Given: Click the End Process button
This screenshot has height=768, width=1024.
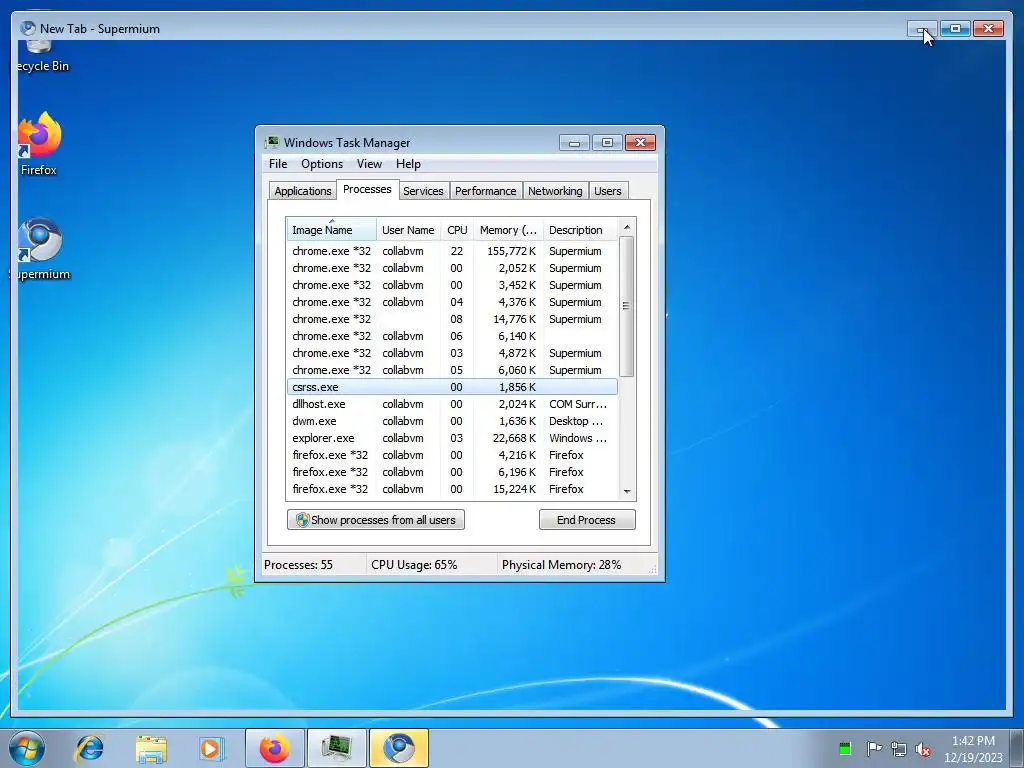Looking at the screenshot, I should click(586, 520).
